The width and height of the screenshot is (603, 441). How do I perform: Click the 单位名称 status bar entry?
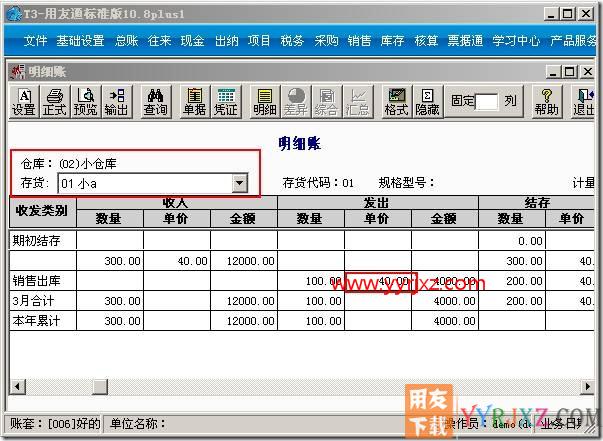click(x=138, y=423)
